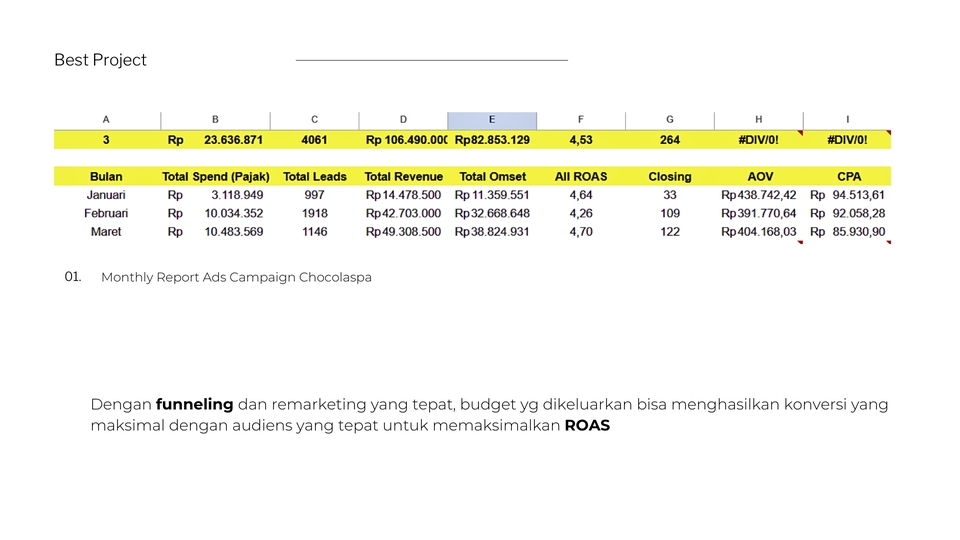This screenshot has width=960, height=540.
Task: Select the Januari row label
Action: point(106,195)
